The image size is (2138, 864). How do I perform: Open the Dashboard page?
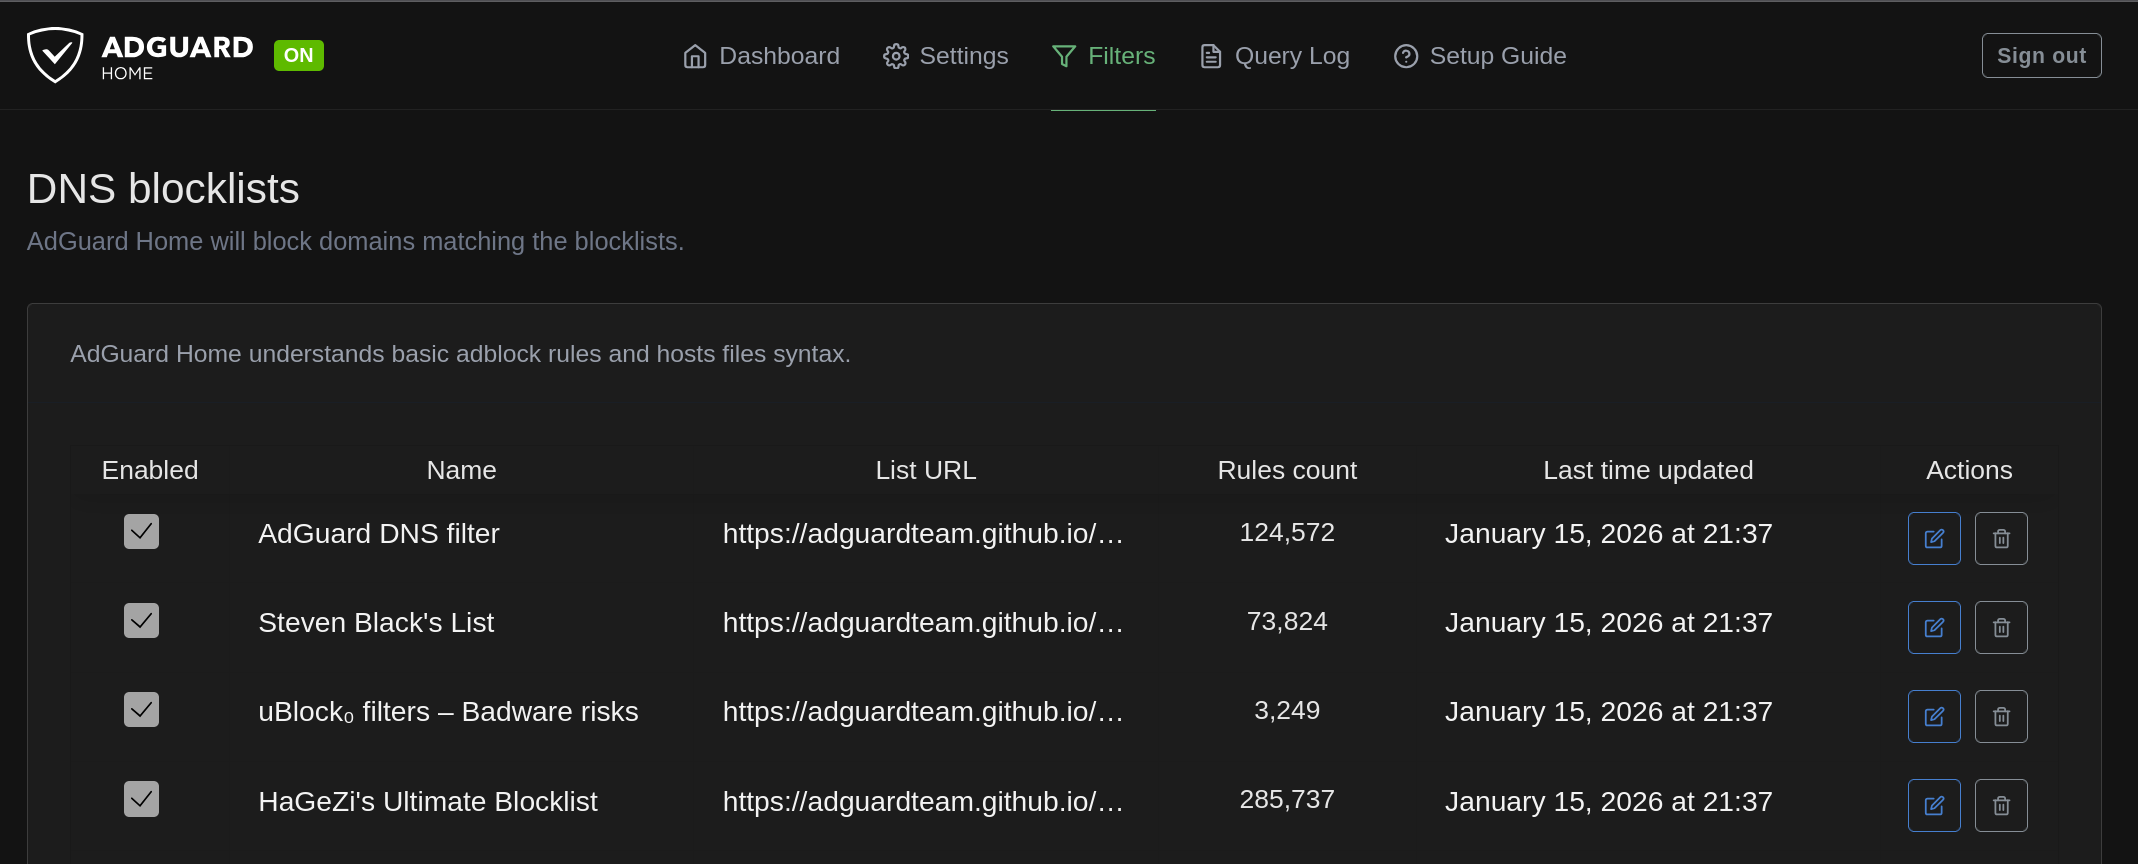coord(761,56)
